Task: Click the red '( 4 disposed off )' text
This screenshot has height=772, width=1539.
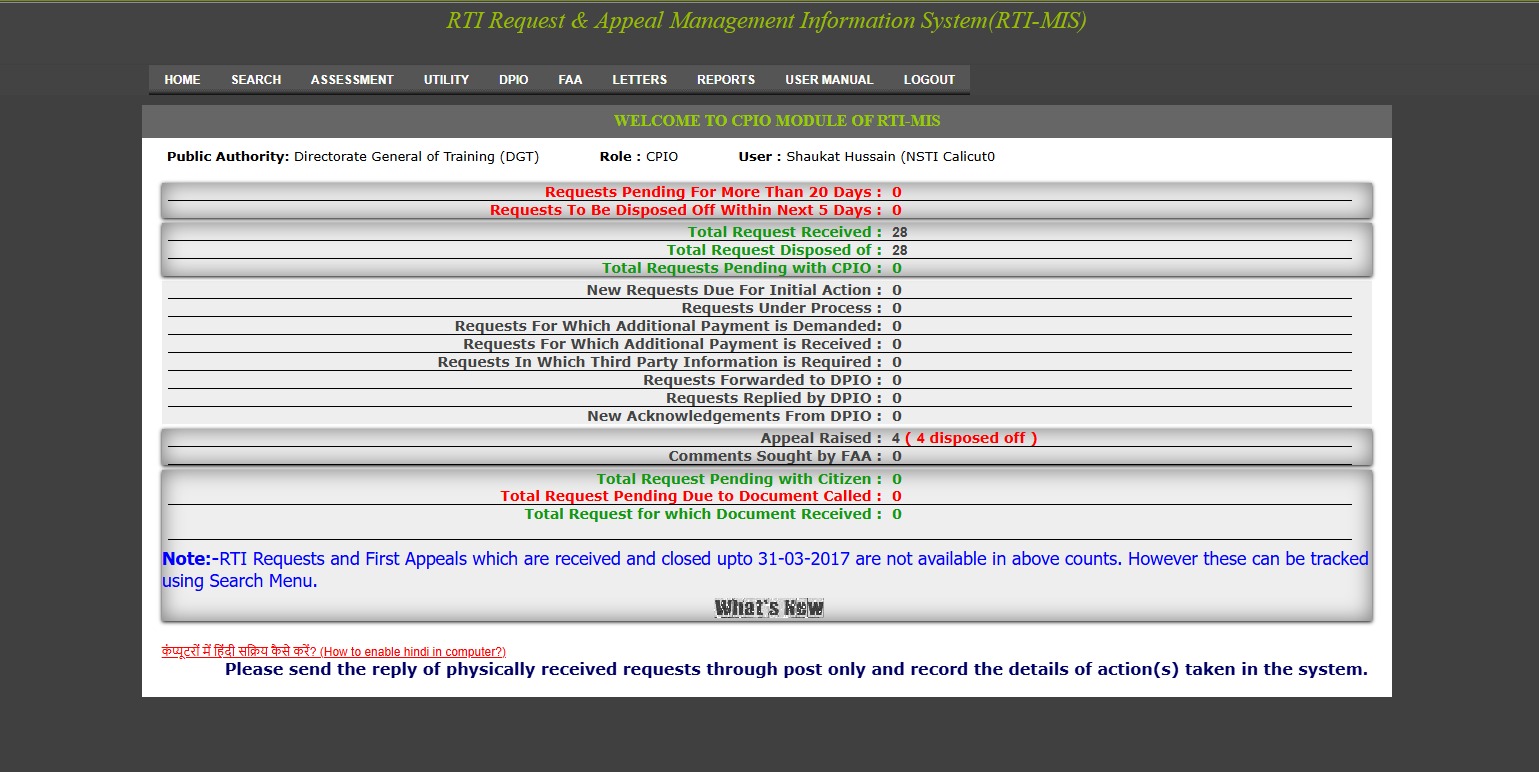Action: (971, 438)
